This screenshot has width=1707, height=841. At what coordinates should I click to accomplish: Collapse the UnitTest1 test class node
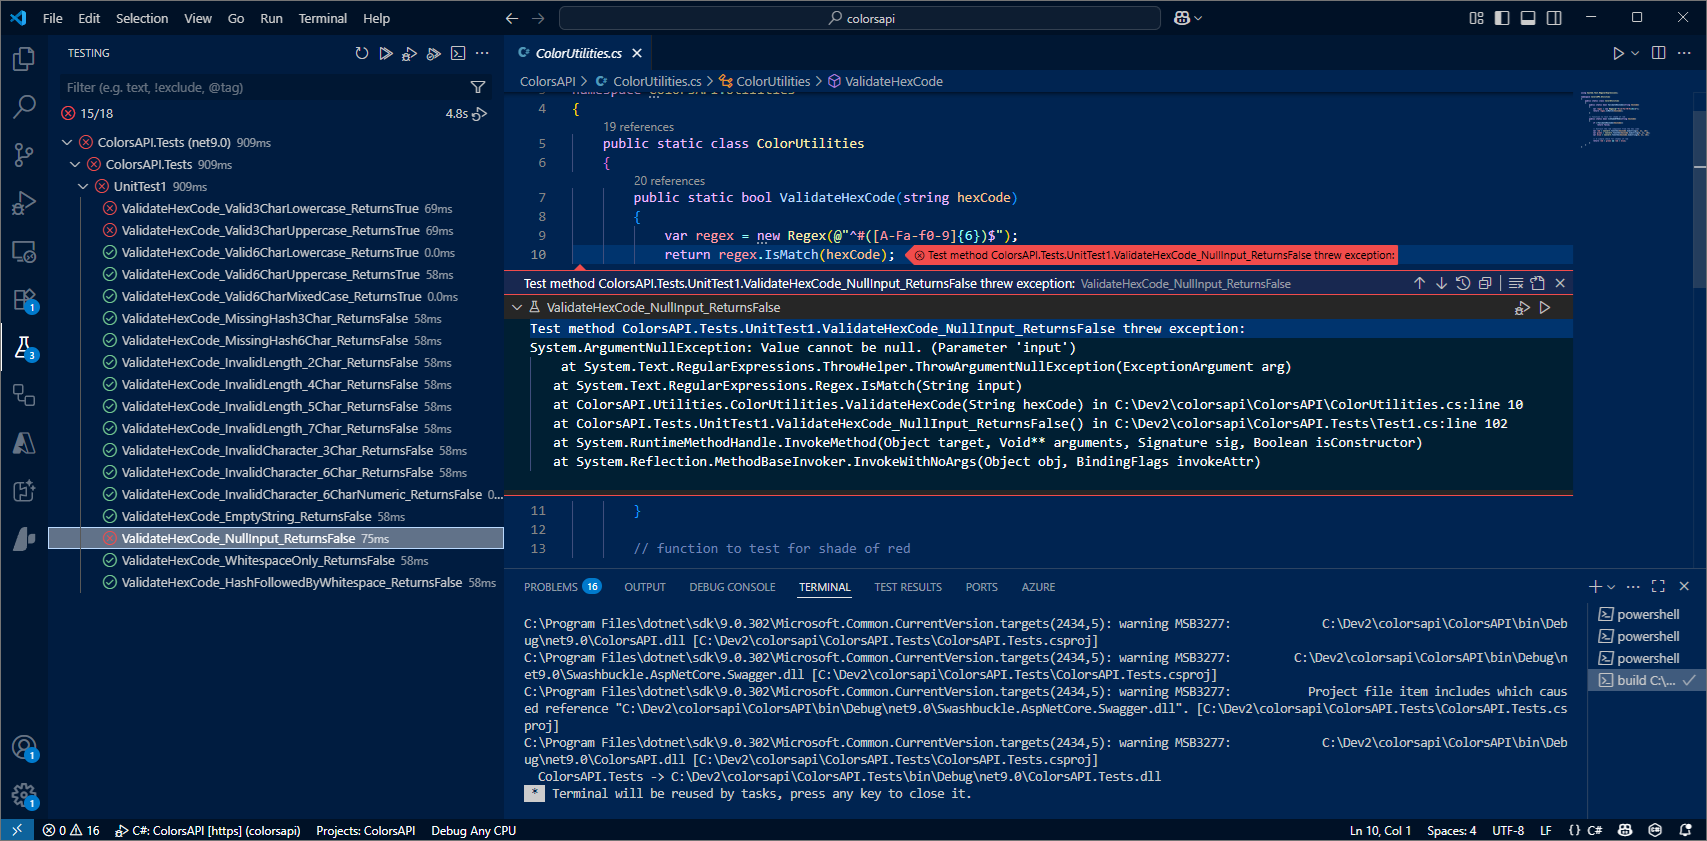pos(83,187)
